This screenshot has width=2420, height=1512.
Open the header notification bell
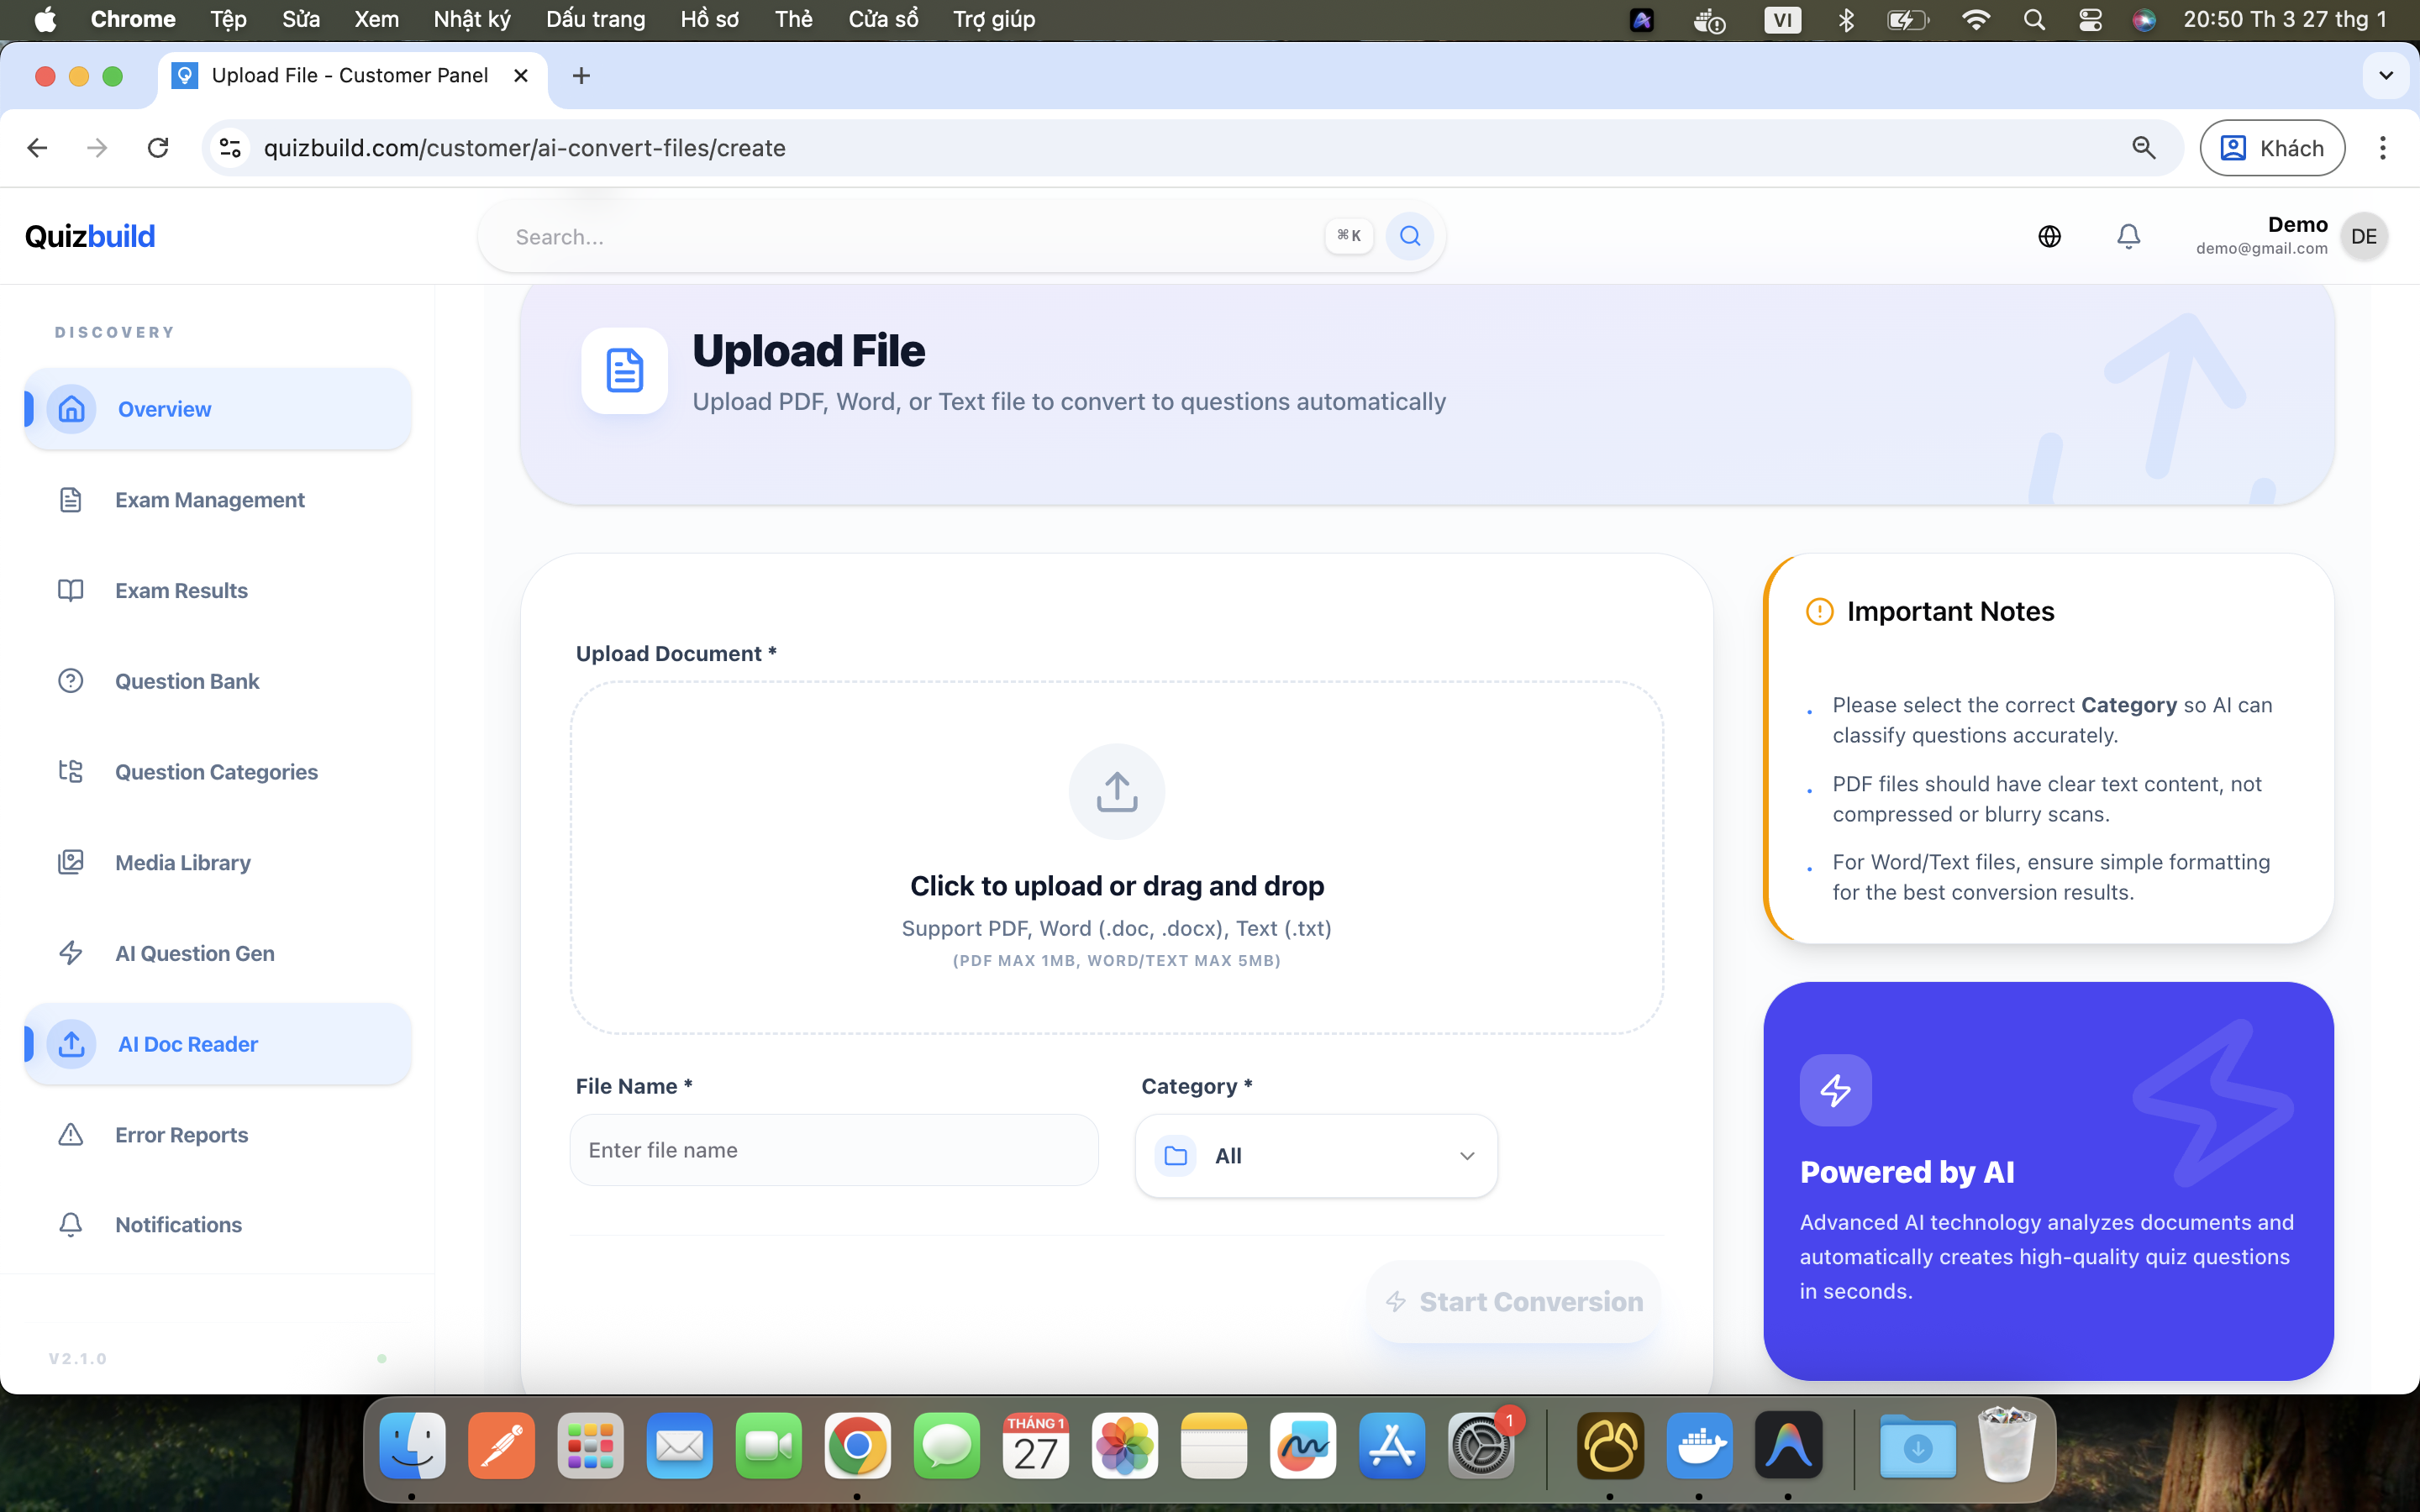click(2128, 236)
